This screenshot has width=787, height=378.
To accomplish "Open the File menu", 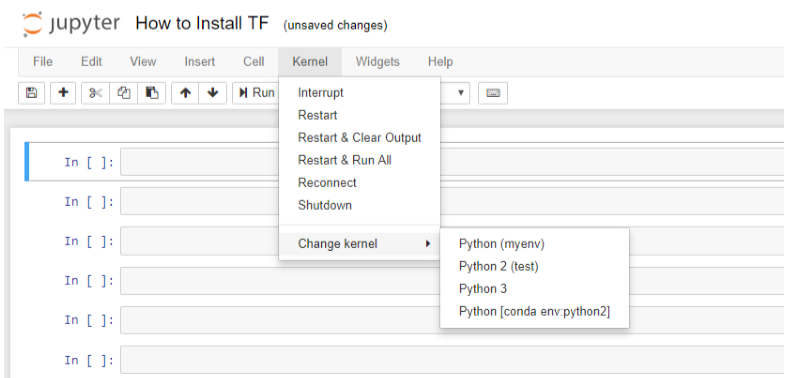I will tap(43, 62).
